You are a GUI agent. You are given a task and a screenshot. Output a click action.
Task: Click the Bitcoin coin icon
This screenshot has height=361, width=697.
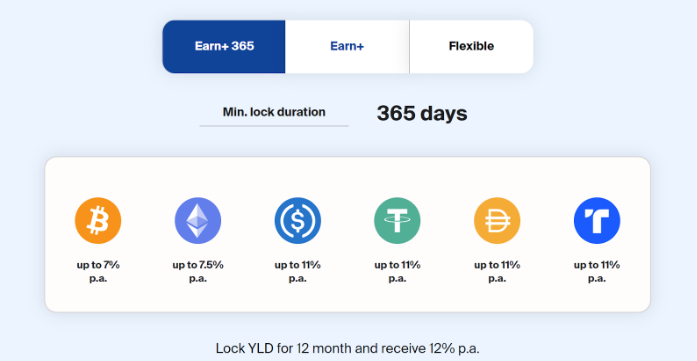point(98,221)
